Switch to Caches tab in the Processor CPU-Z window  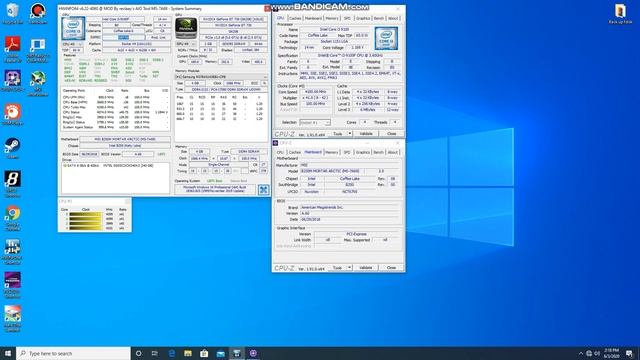[x=295, y=18]
